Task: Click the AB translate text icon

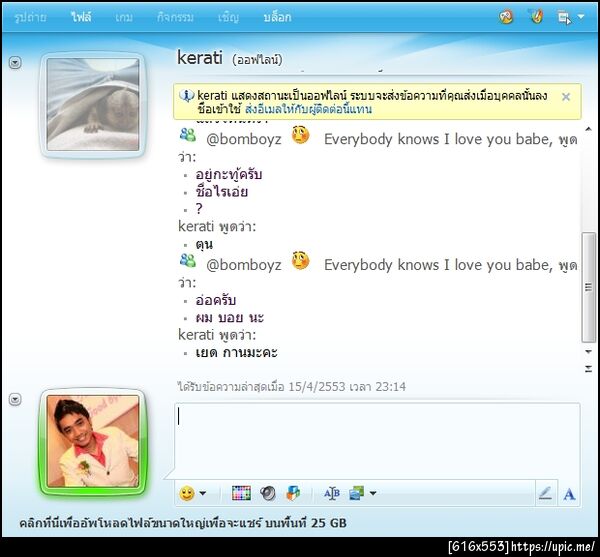Action: 332,493
